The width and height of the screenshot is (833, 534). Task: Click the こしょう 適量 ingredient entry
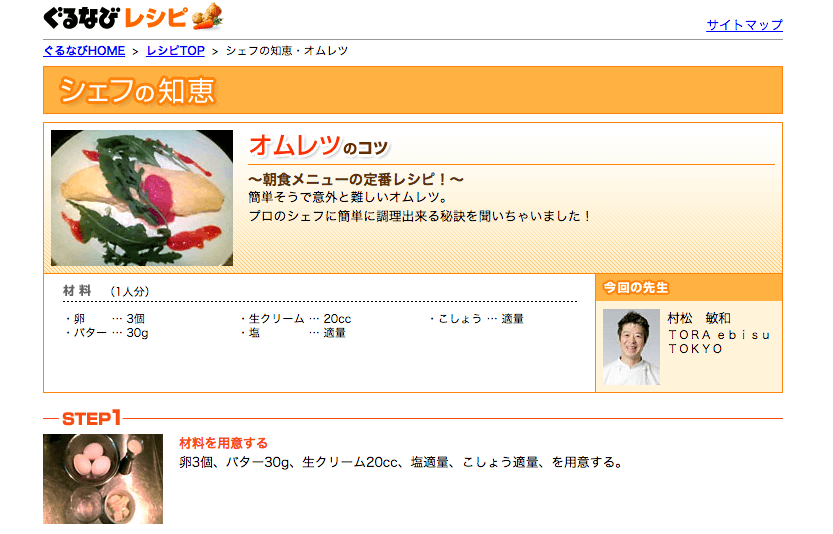tap(477, 318)
